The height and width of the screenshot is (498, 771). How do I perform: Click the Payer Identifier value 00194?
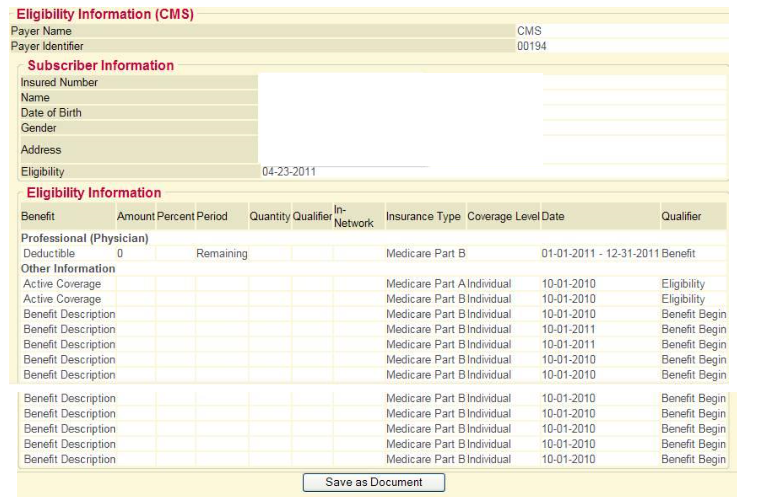(532, 46)
